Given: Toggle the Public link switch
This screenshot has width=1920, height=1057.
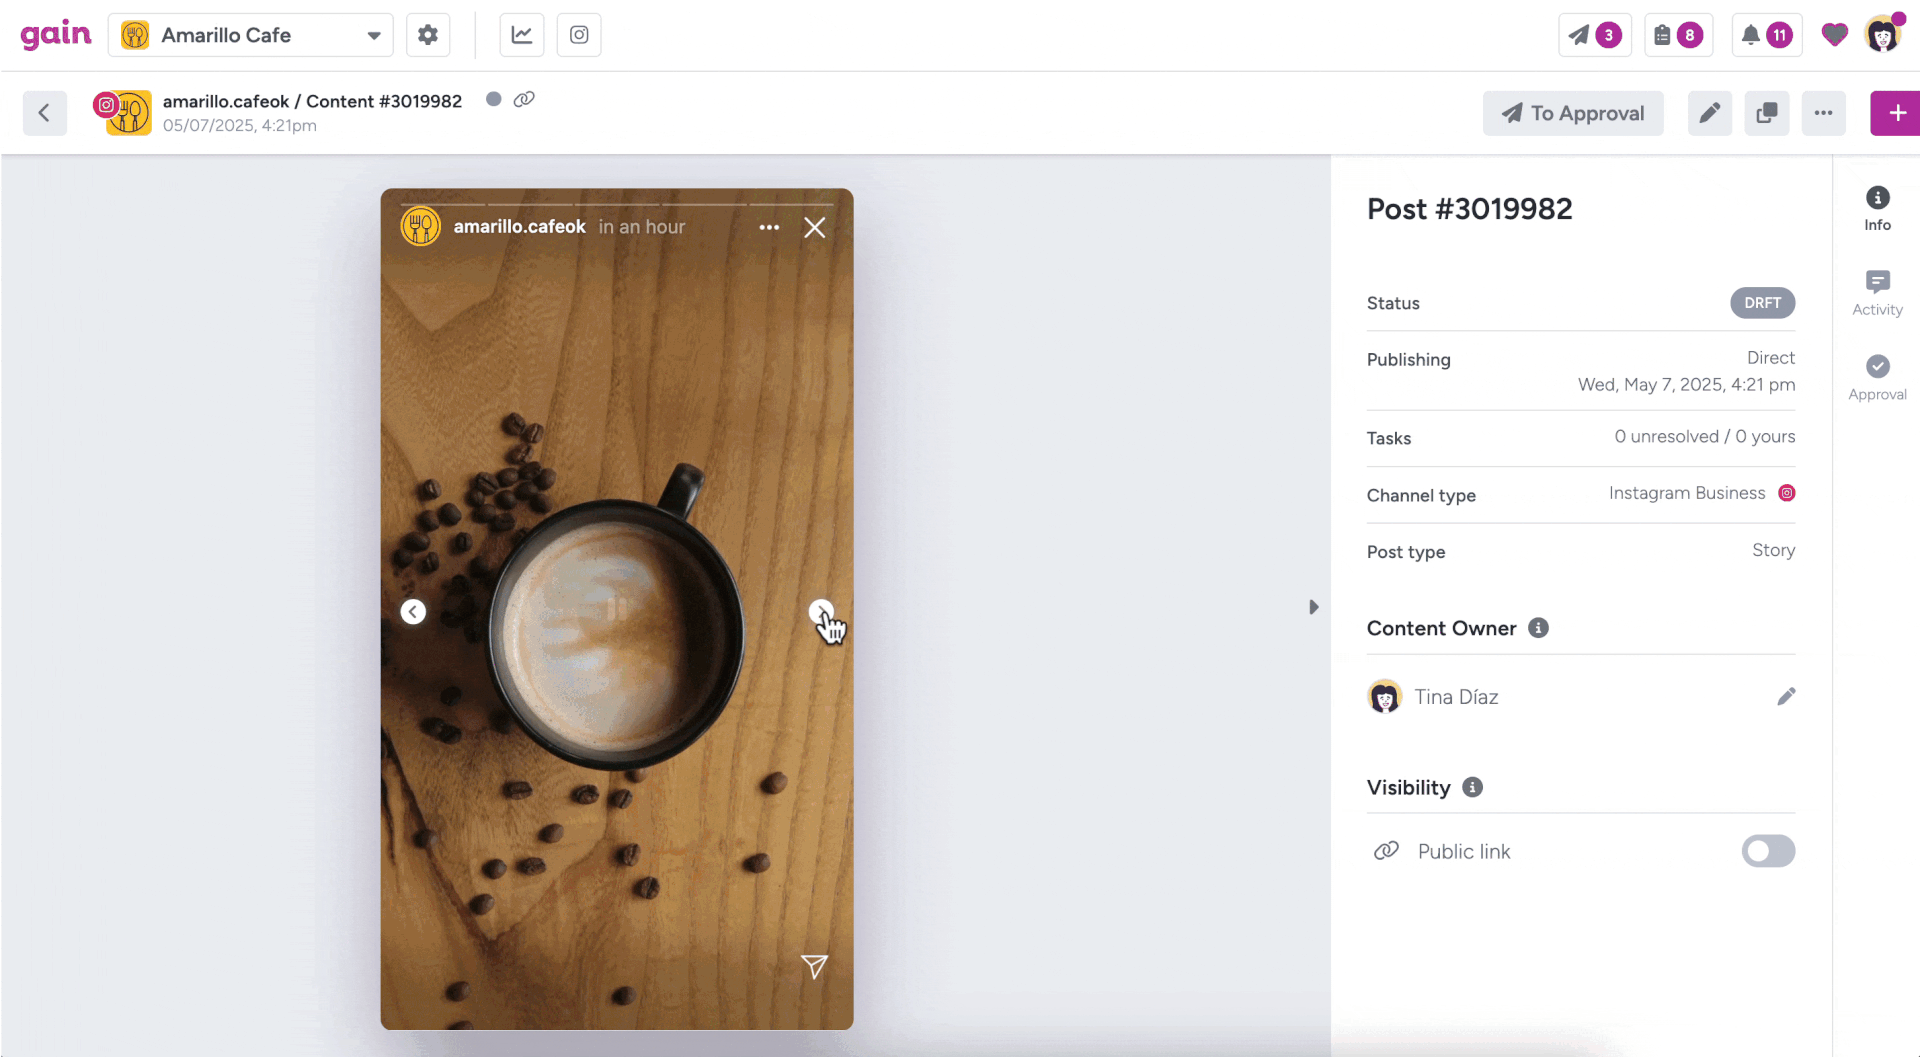Looking at the screenshot, I should [1768, 851].
